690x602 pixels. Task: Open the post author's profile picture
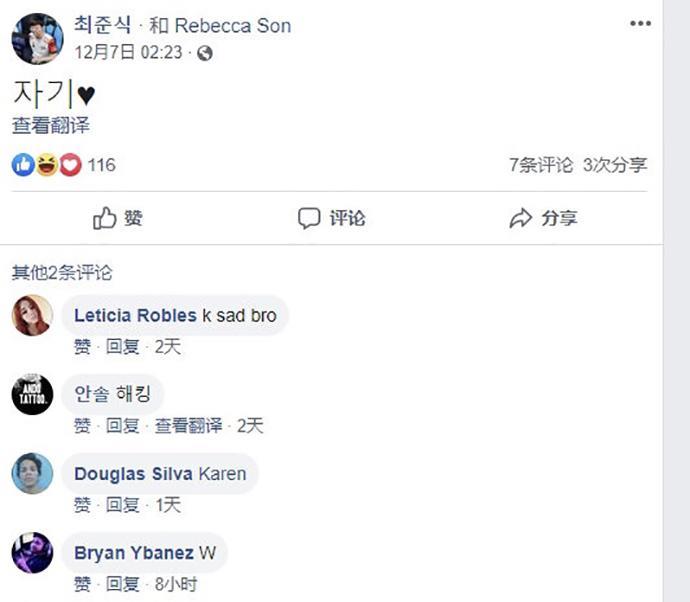(x=37, y=38)
